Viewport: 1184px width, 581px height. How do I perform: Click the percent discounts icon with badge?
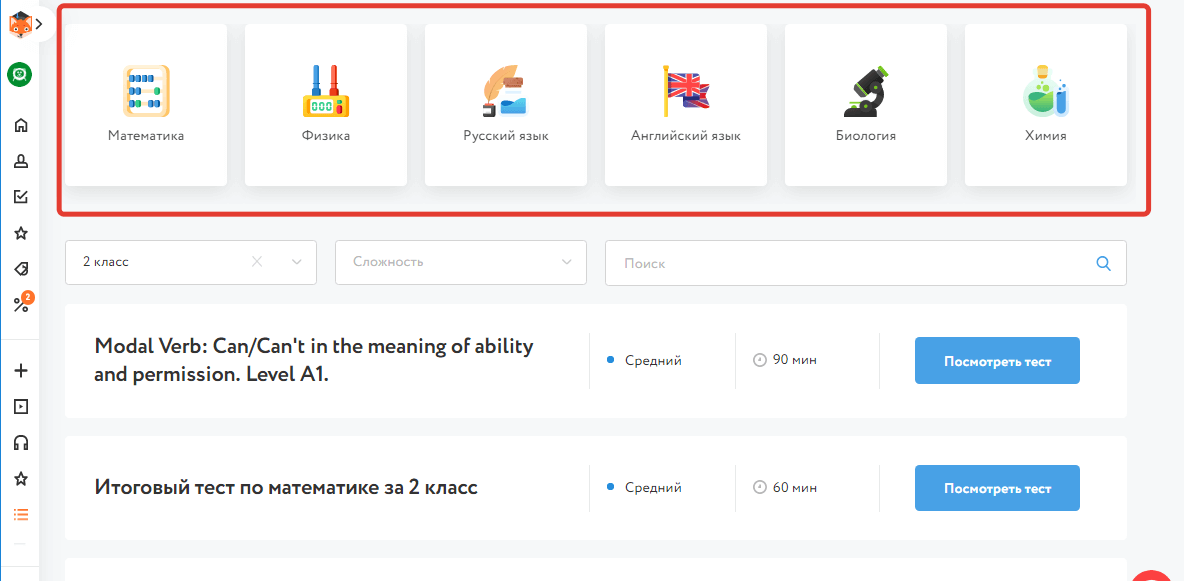pos(20,305)
